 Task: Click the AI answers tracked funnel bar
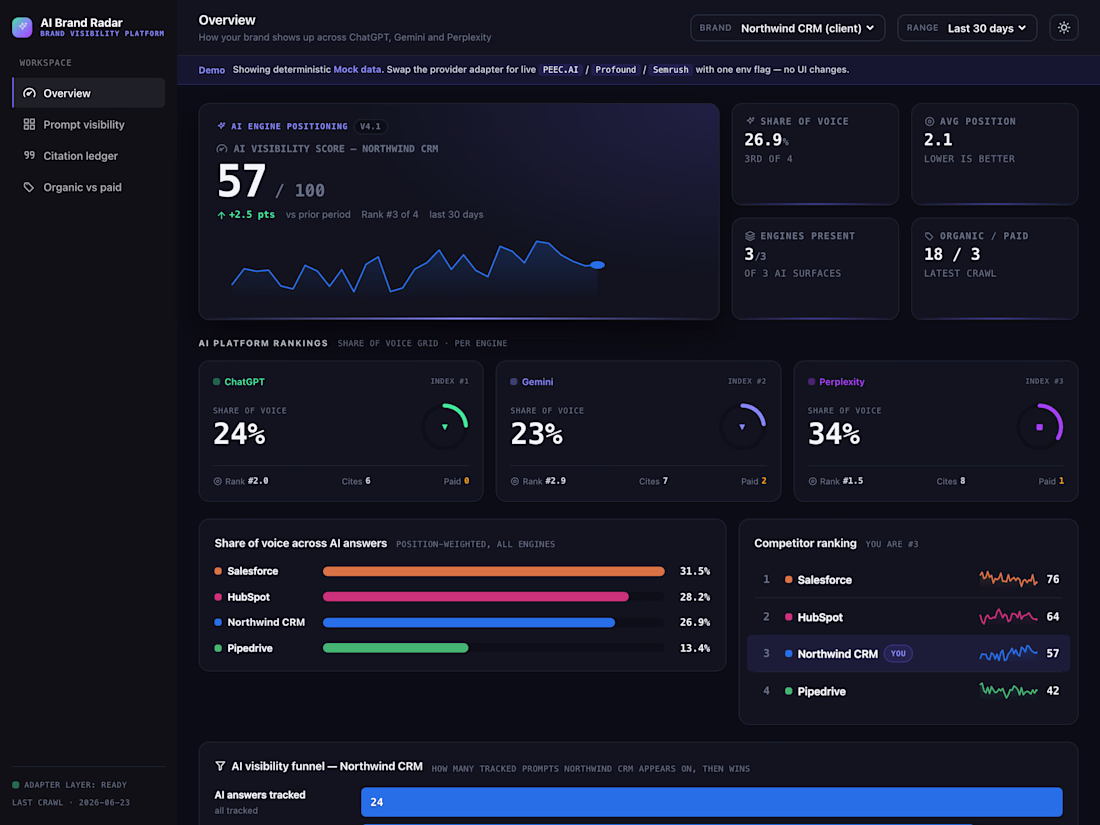711,802
